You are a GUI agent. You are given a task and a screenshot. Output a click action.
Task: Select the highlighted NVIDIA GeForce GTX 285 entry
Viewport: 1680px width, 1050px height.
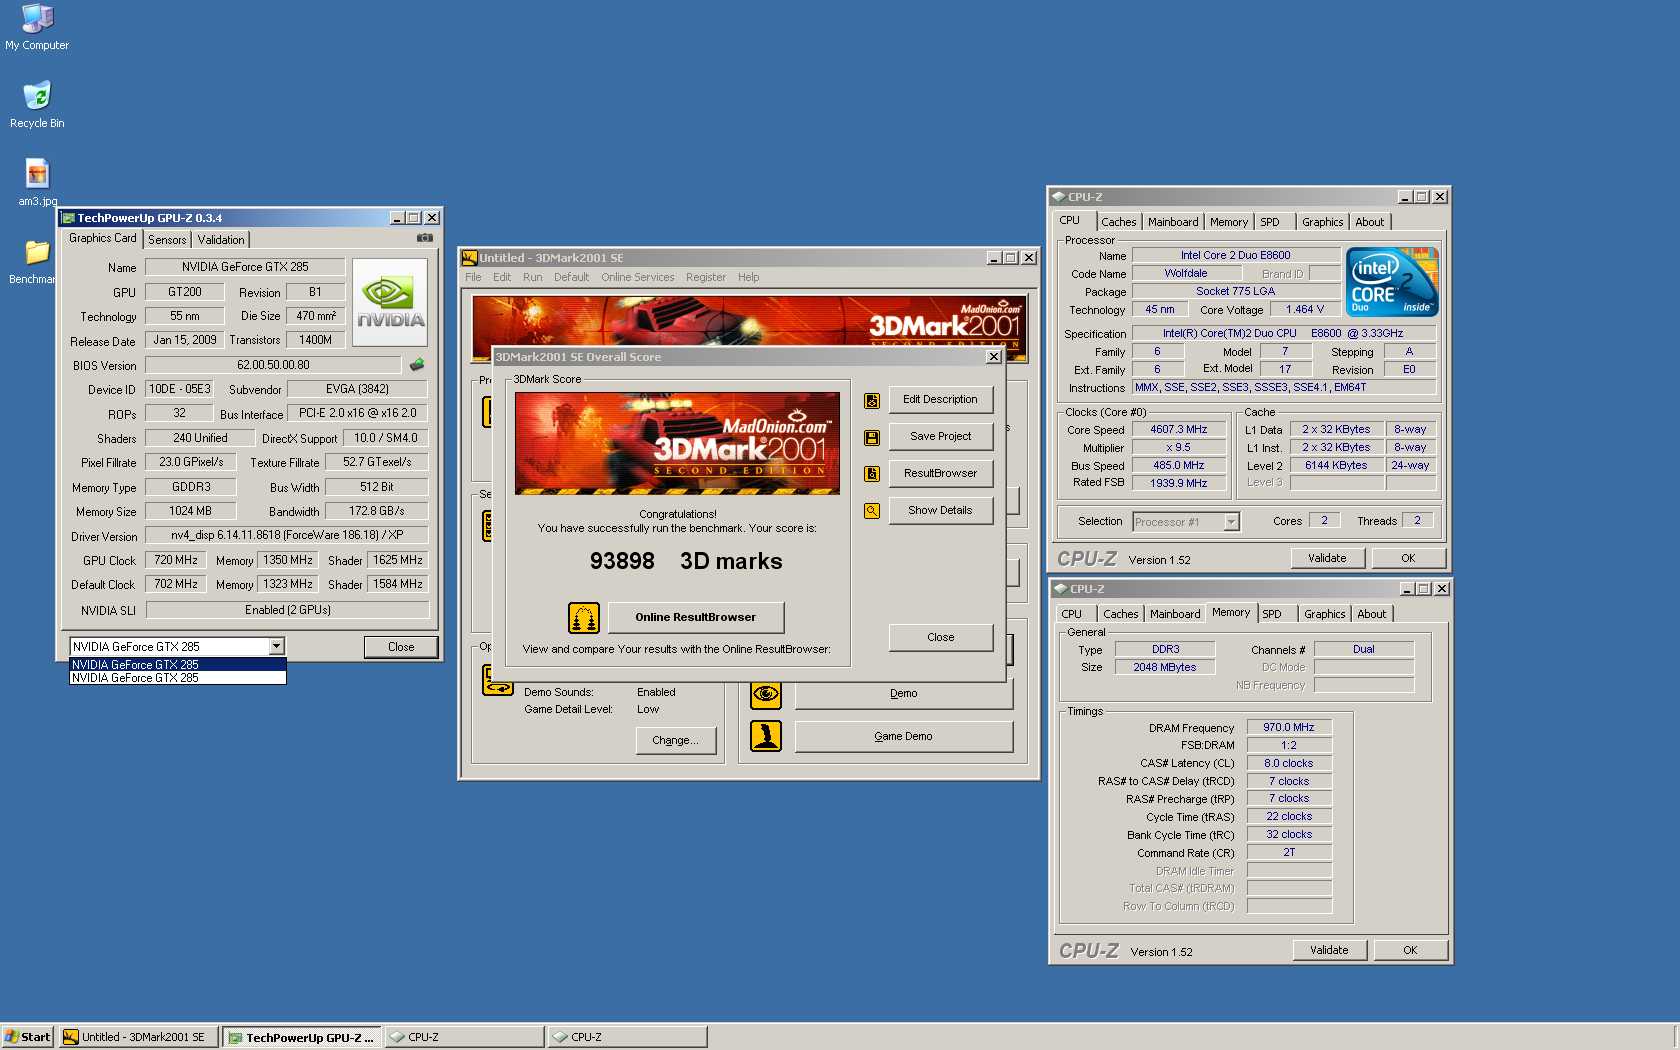178,665
